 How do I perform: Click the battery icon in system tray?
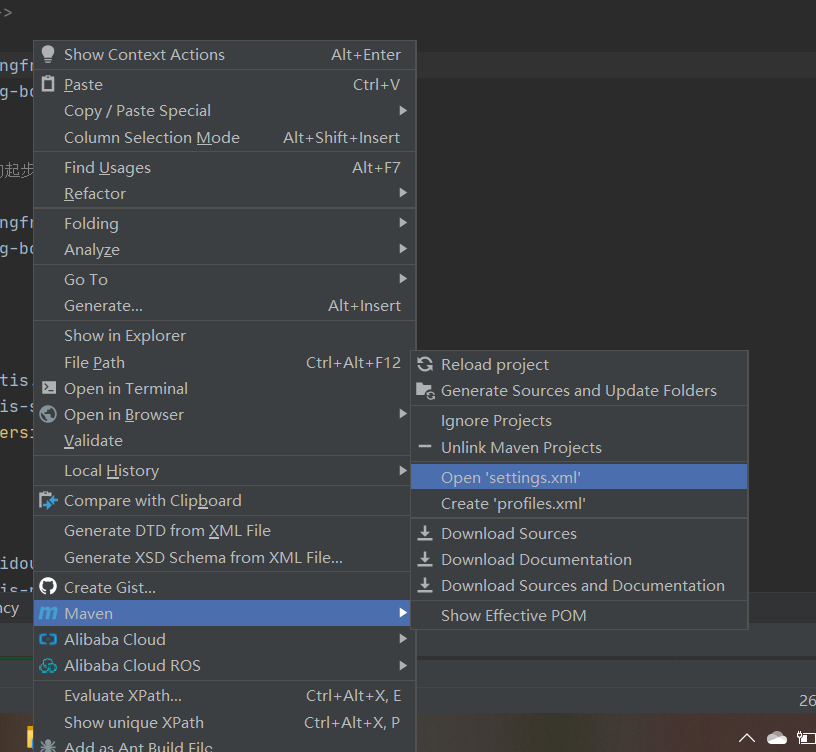click(x=806, y=738)
